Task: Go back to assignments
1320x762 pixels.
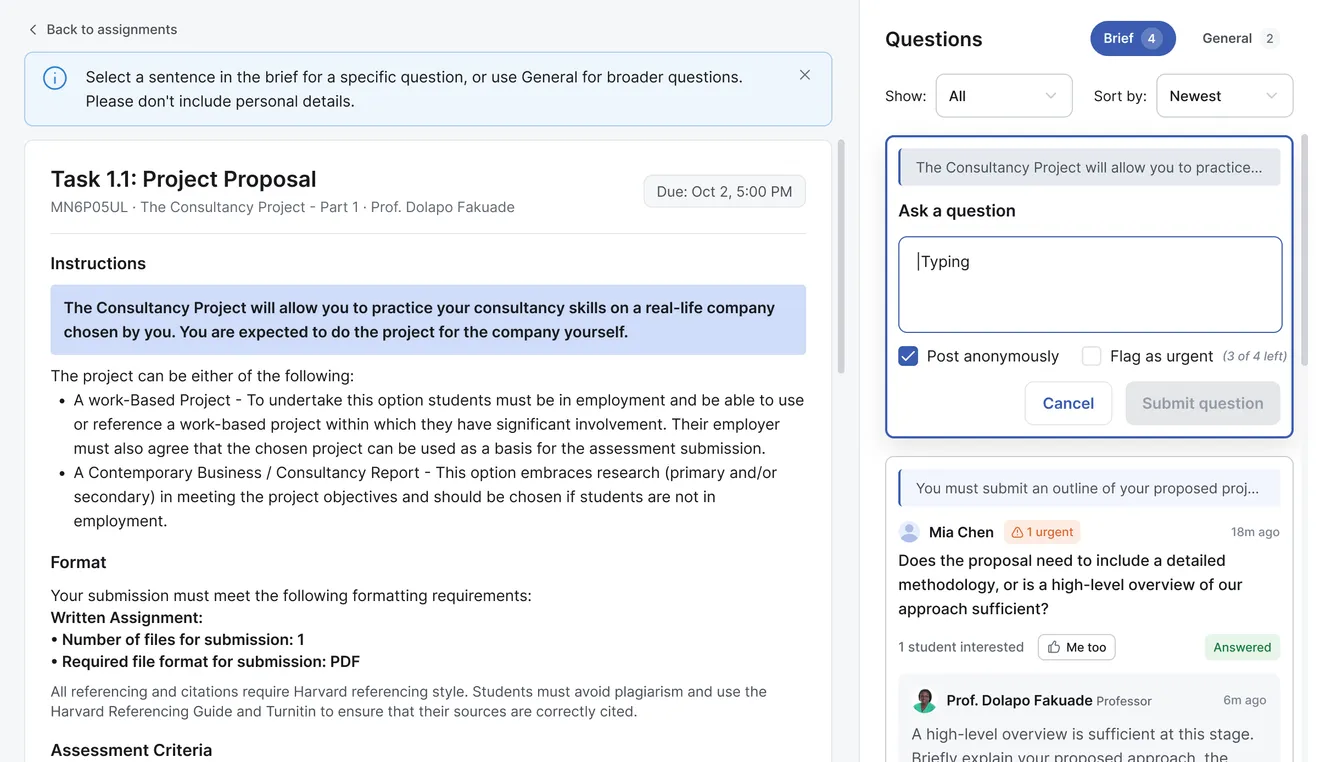Action: click(103, 30)
